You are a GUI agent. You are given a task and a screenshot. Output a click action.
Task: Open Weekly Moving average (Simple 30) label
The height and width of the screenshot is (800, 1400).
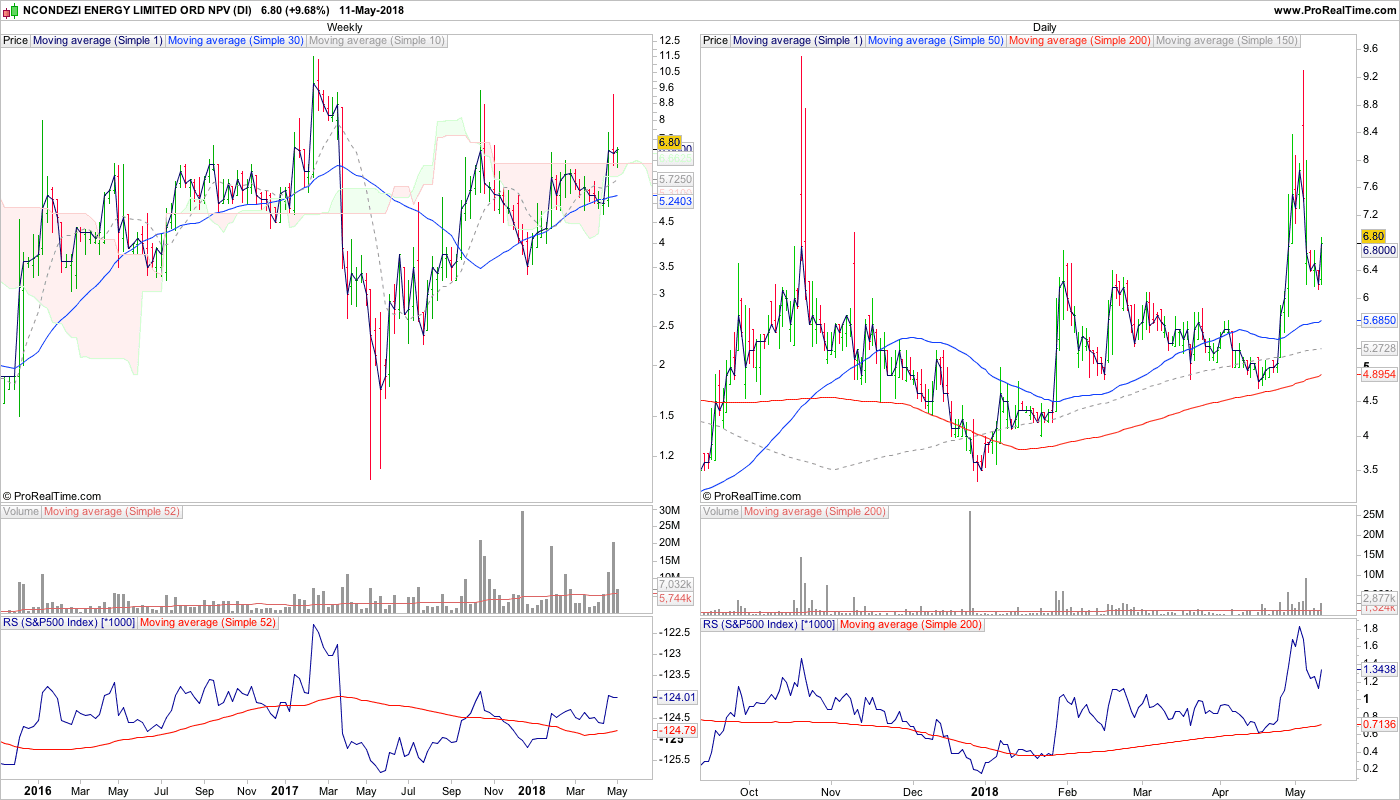pos(236,41)
